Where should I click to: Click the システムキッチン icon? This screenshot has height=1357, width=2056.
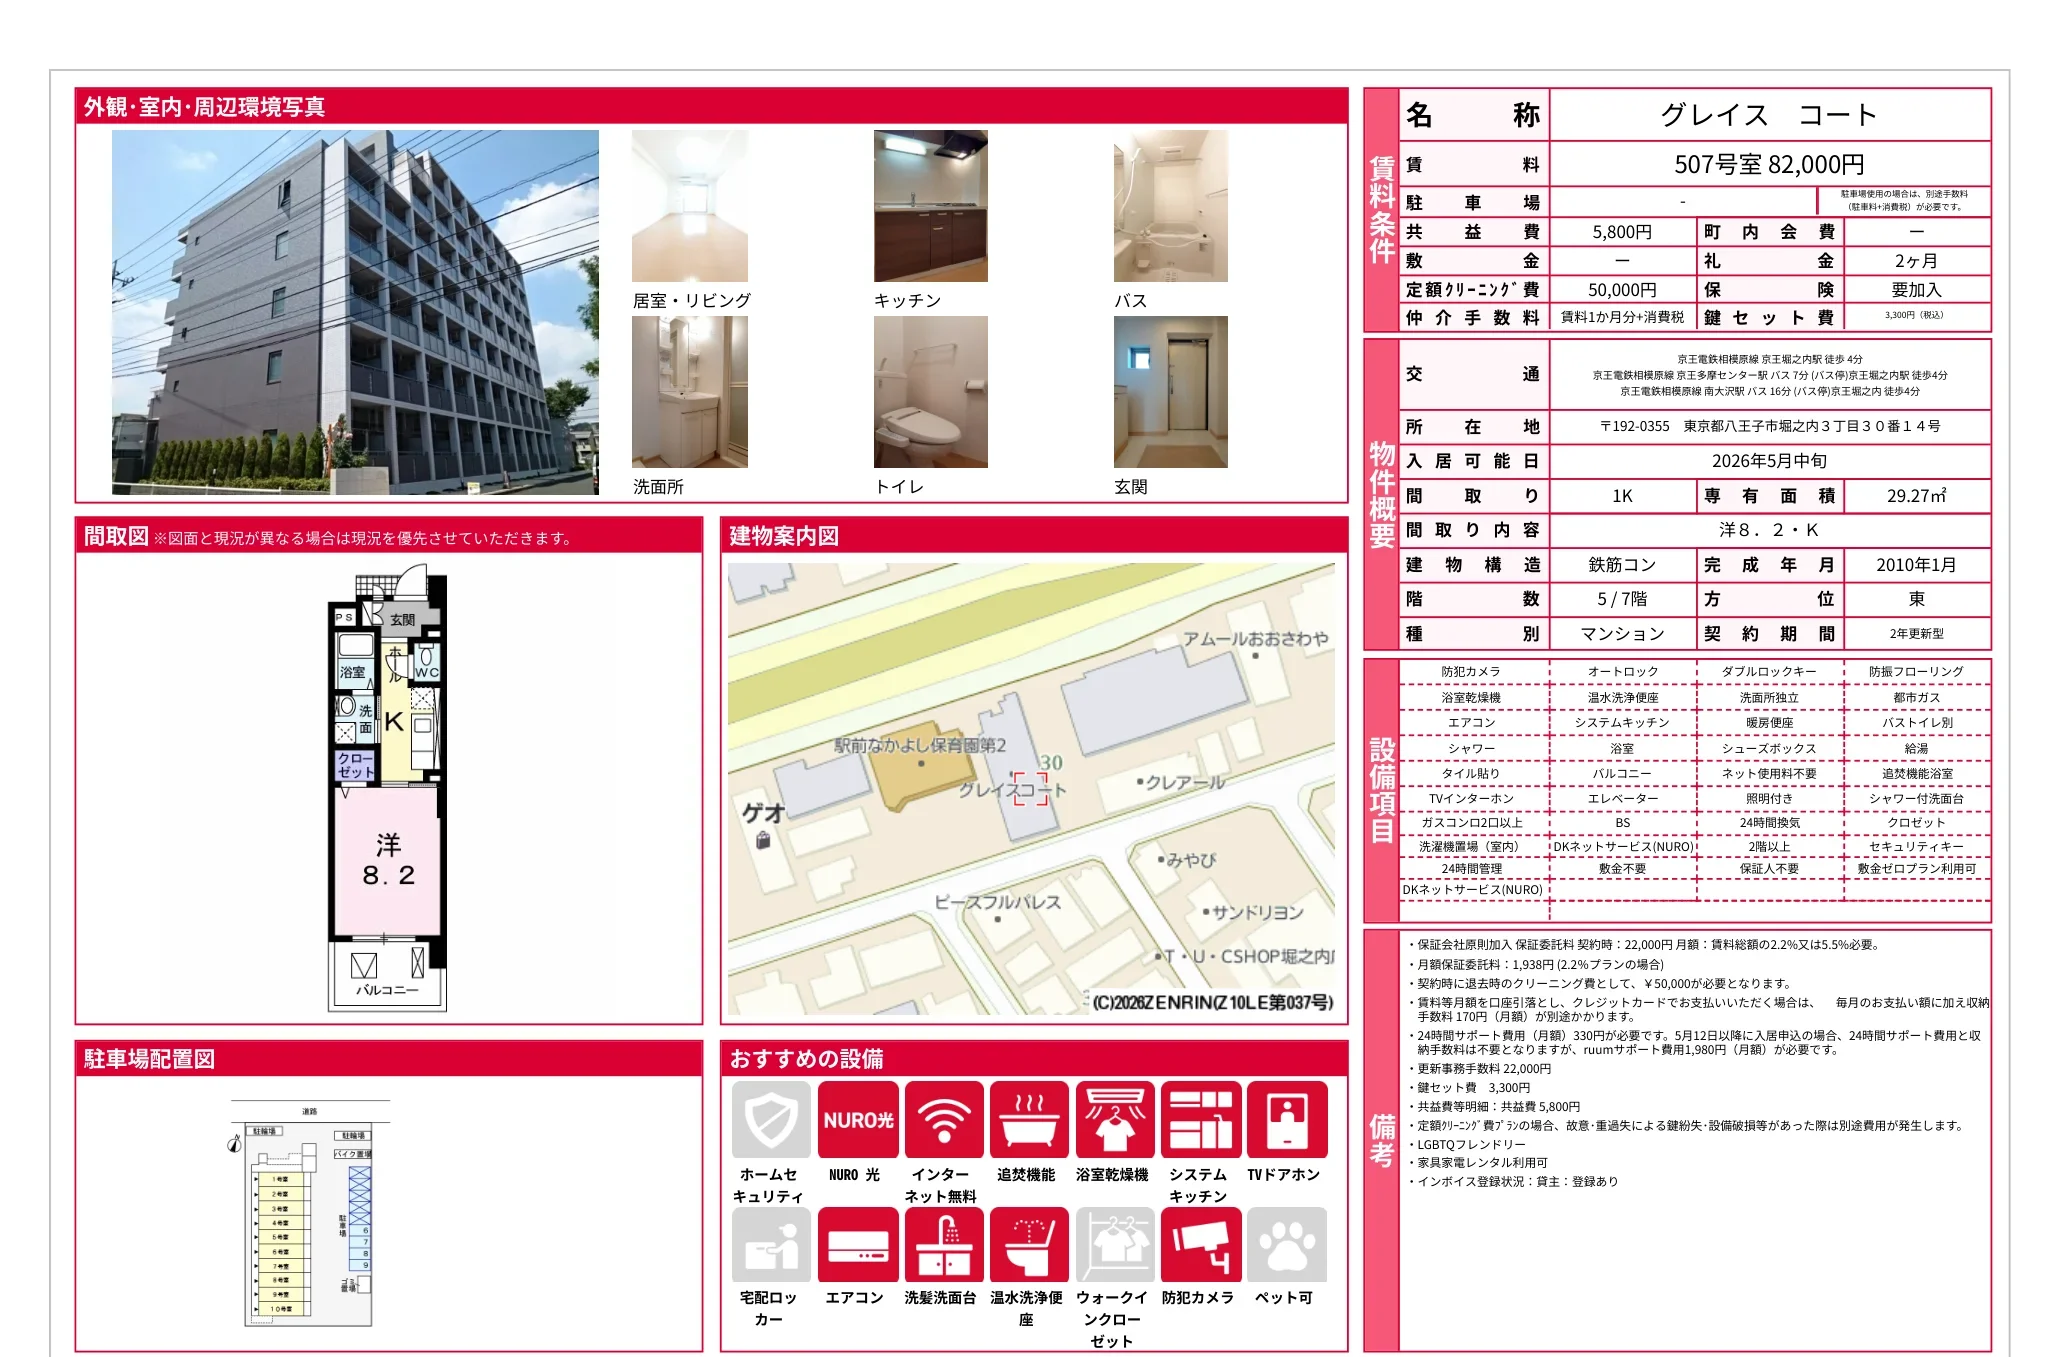coord(1200,1120)
